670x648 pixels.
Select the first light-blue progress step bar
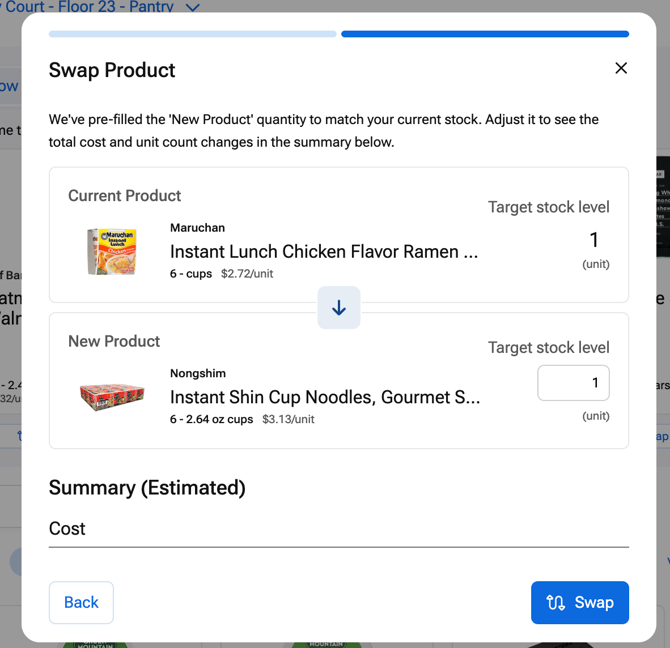pyautogui.click(x=192, y=34)
